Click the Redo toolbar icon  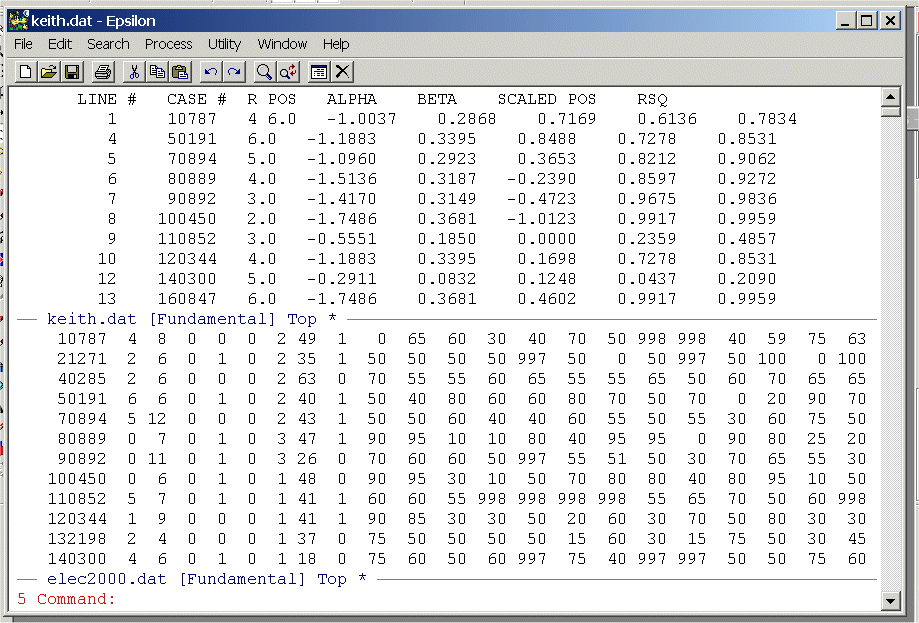click(233, 71)
